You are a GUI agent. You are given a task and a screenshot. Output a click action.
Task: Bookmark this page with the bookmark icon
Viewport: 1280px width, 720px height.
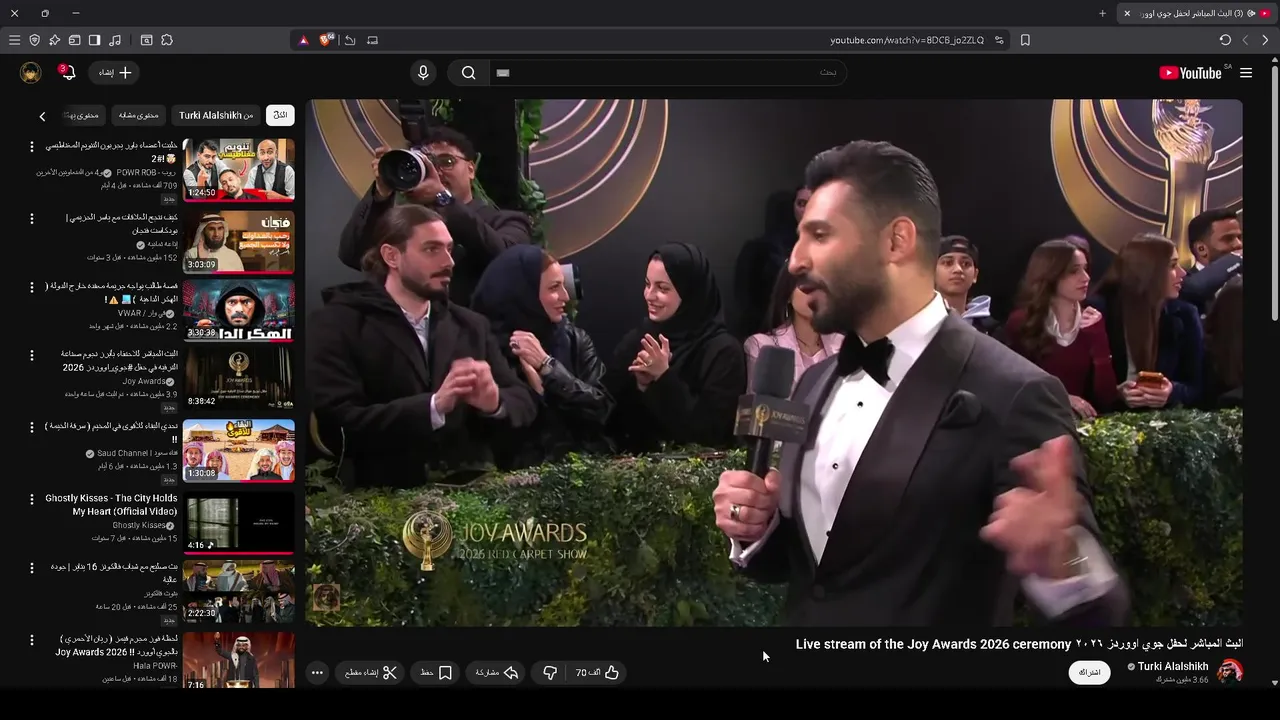pos(1025,40)
